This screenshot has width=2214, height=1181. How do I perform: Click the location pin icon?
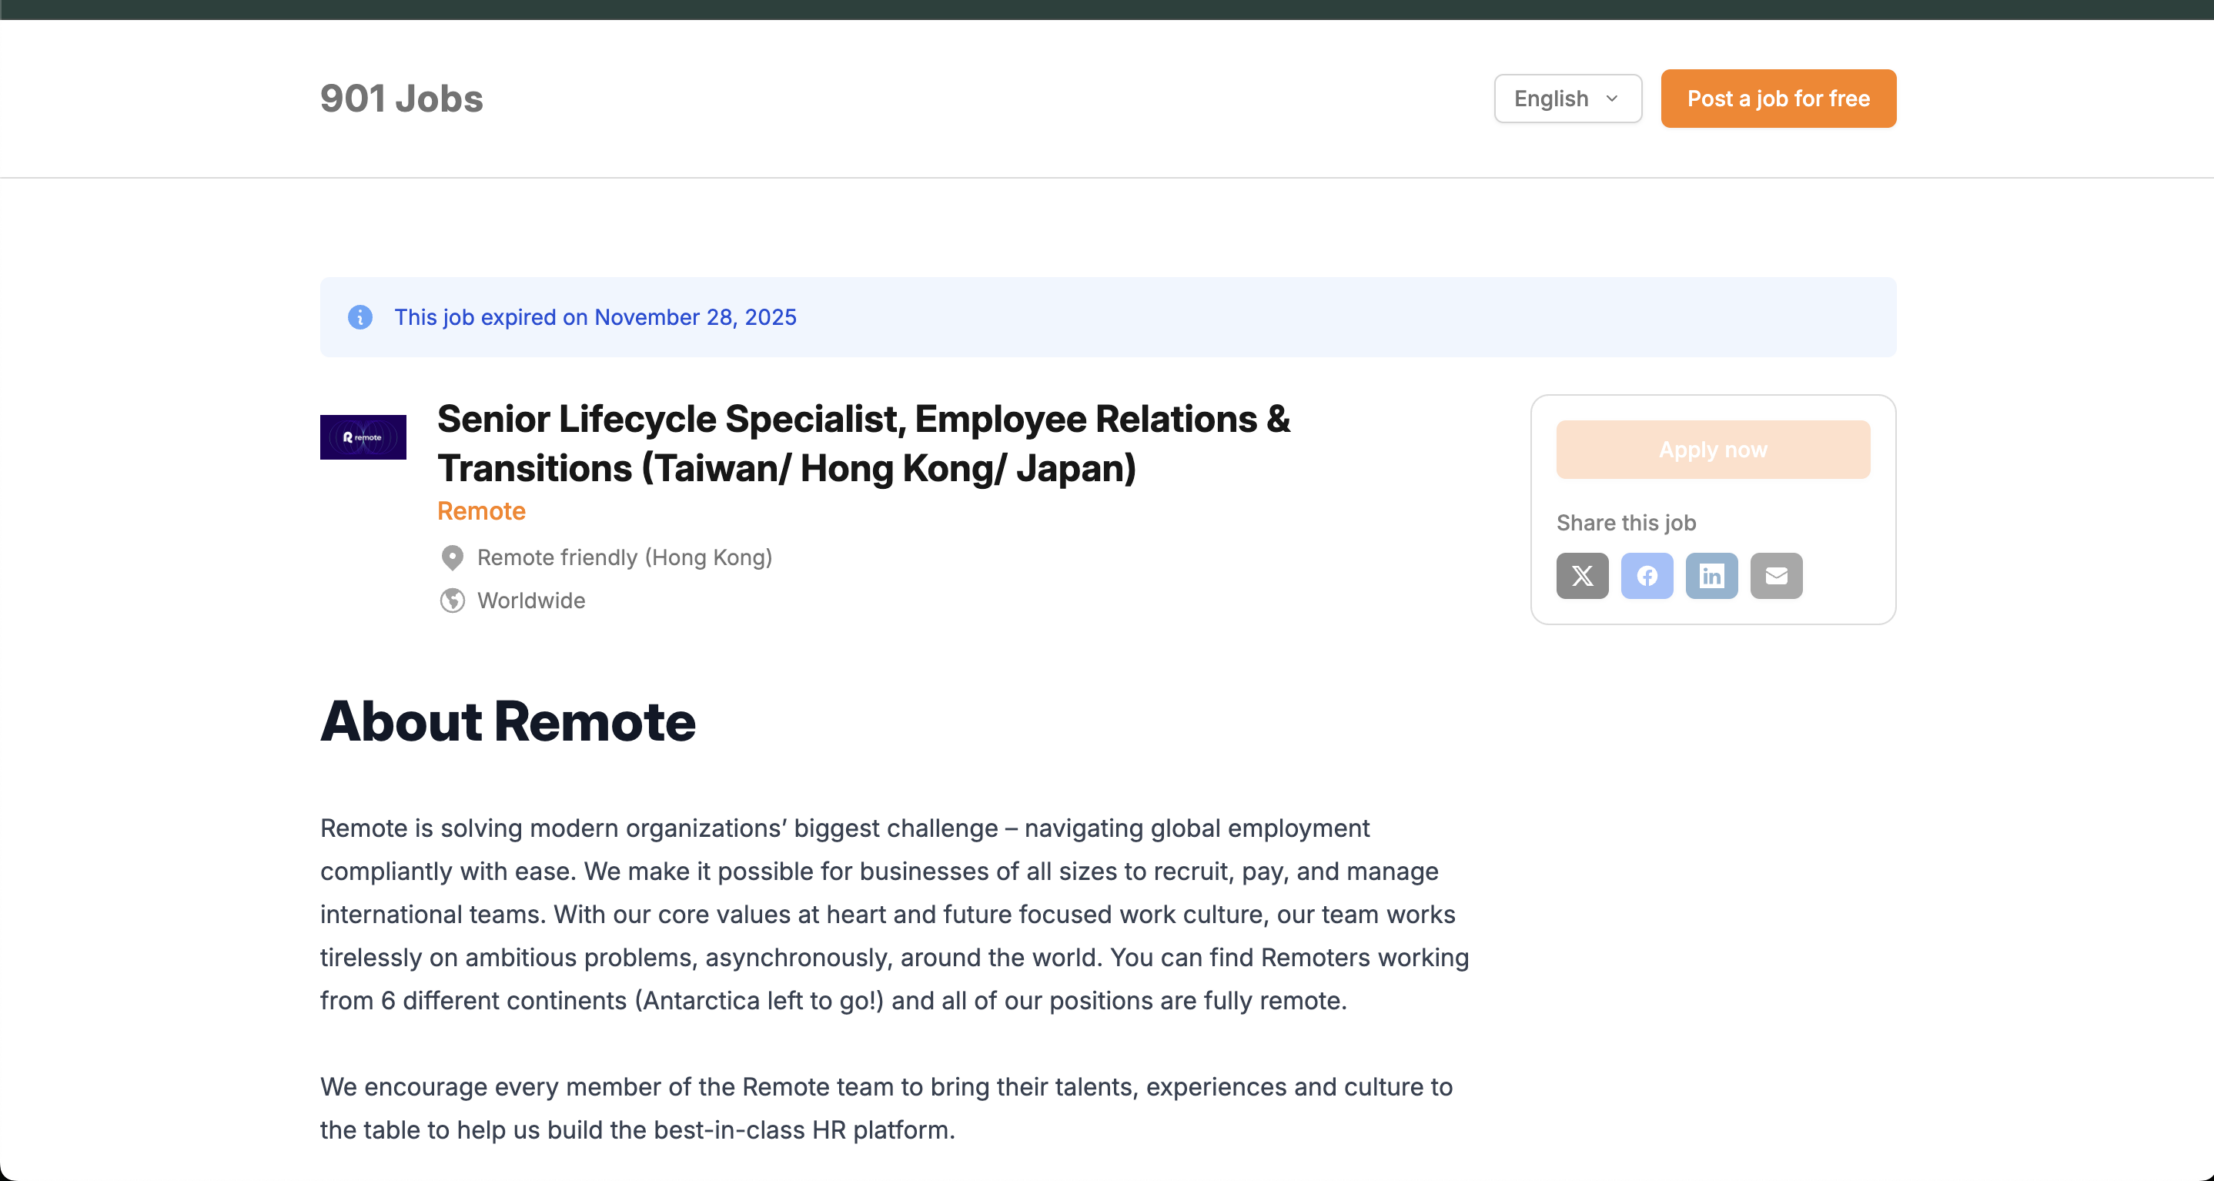point(452,558)
